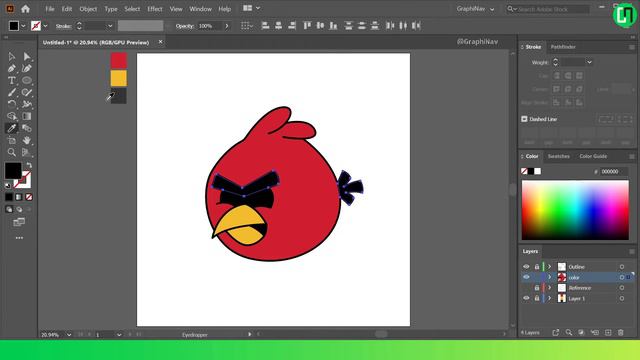The image size is (640, 360).
Task: Activate the Eyedropper tool in toolbar
Action: click(x=11, y=128)
